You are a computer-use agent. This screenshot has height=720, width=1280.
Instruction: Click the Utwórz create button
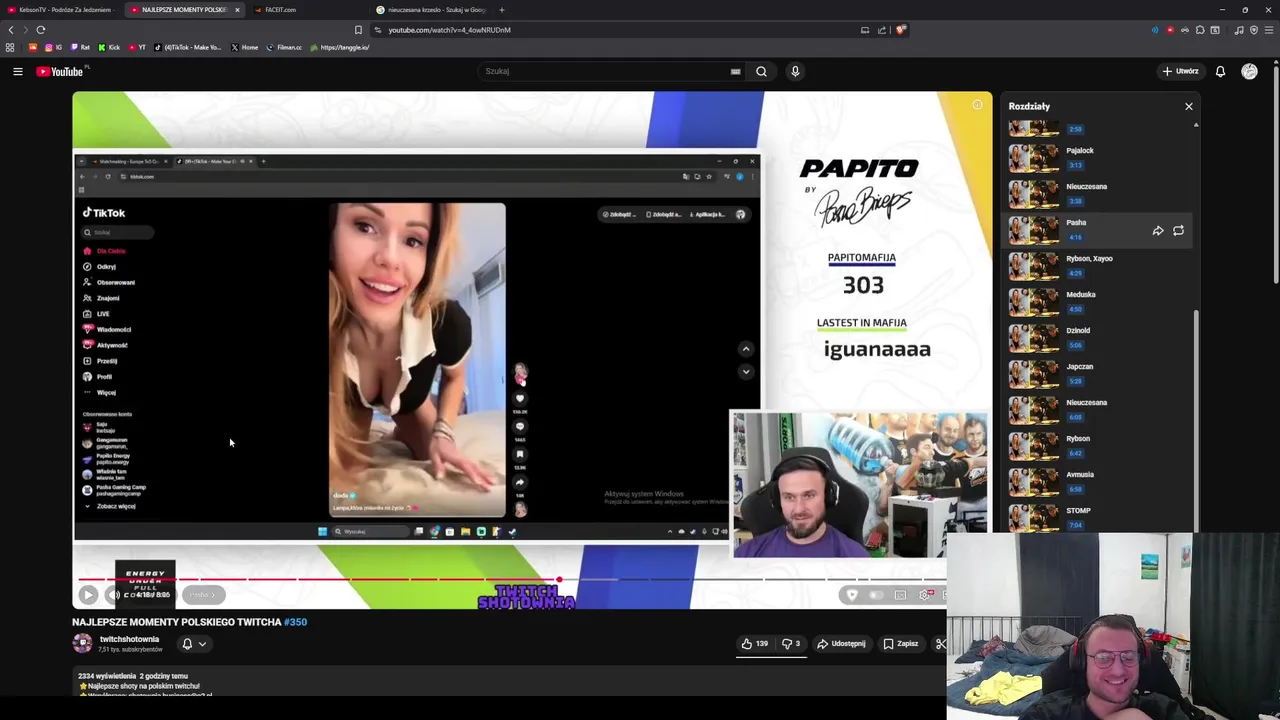(x=1180, y=71)
